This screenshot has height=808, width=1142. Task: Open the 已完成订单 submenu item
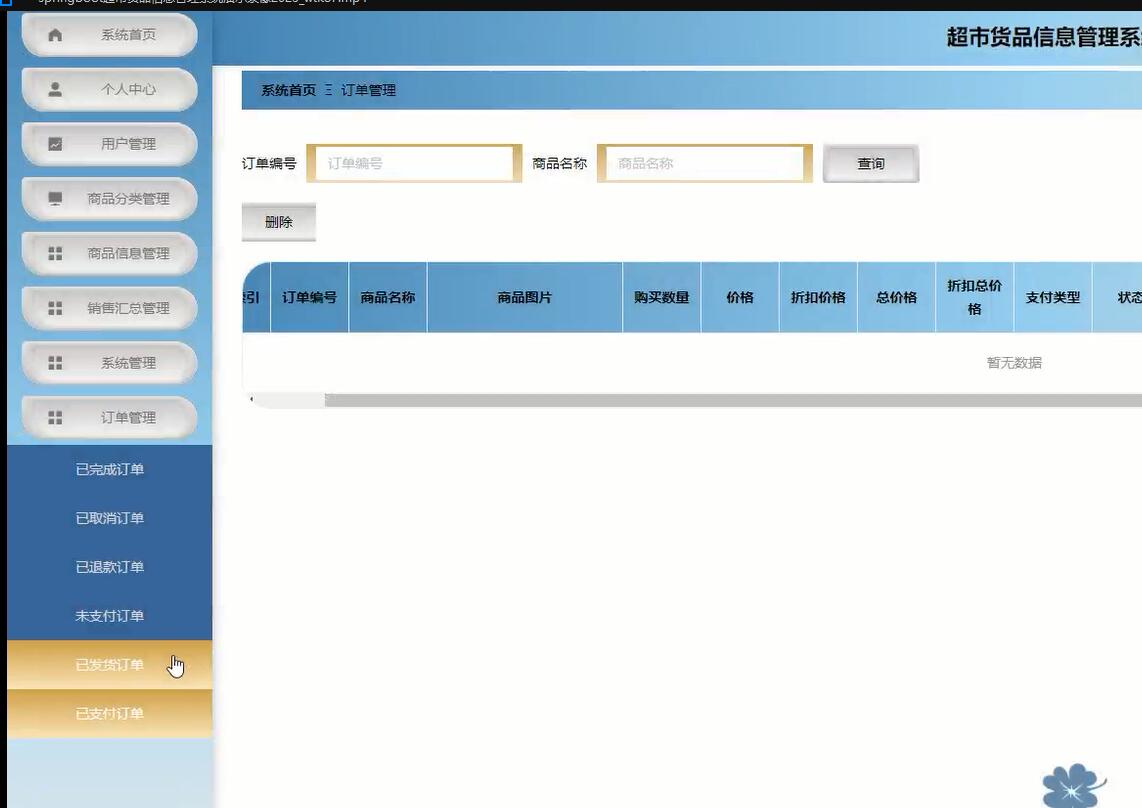[108, 468]
